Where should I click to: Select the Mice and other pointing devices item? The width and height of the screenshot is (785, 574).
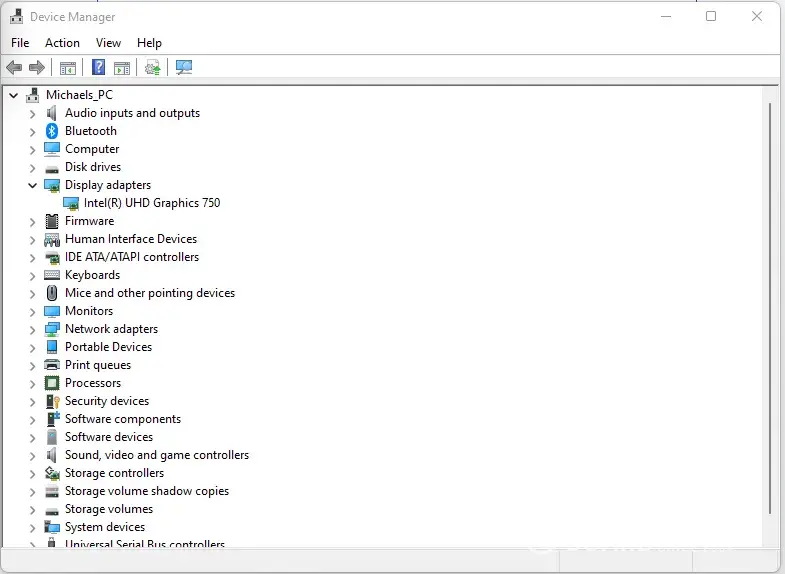pos(150,293)
